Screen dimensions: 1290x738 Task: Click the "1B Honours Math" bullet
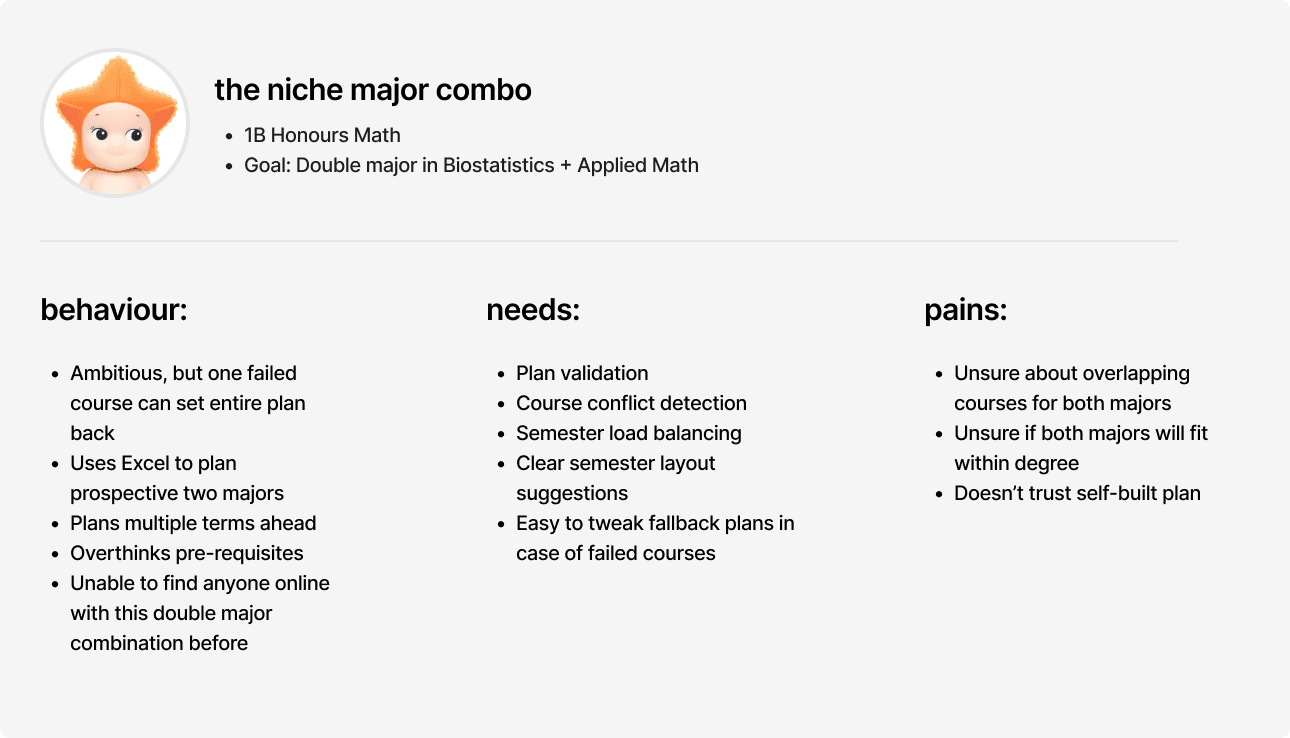click(x=322, y=135)
